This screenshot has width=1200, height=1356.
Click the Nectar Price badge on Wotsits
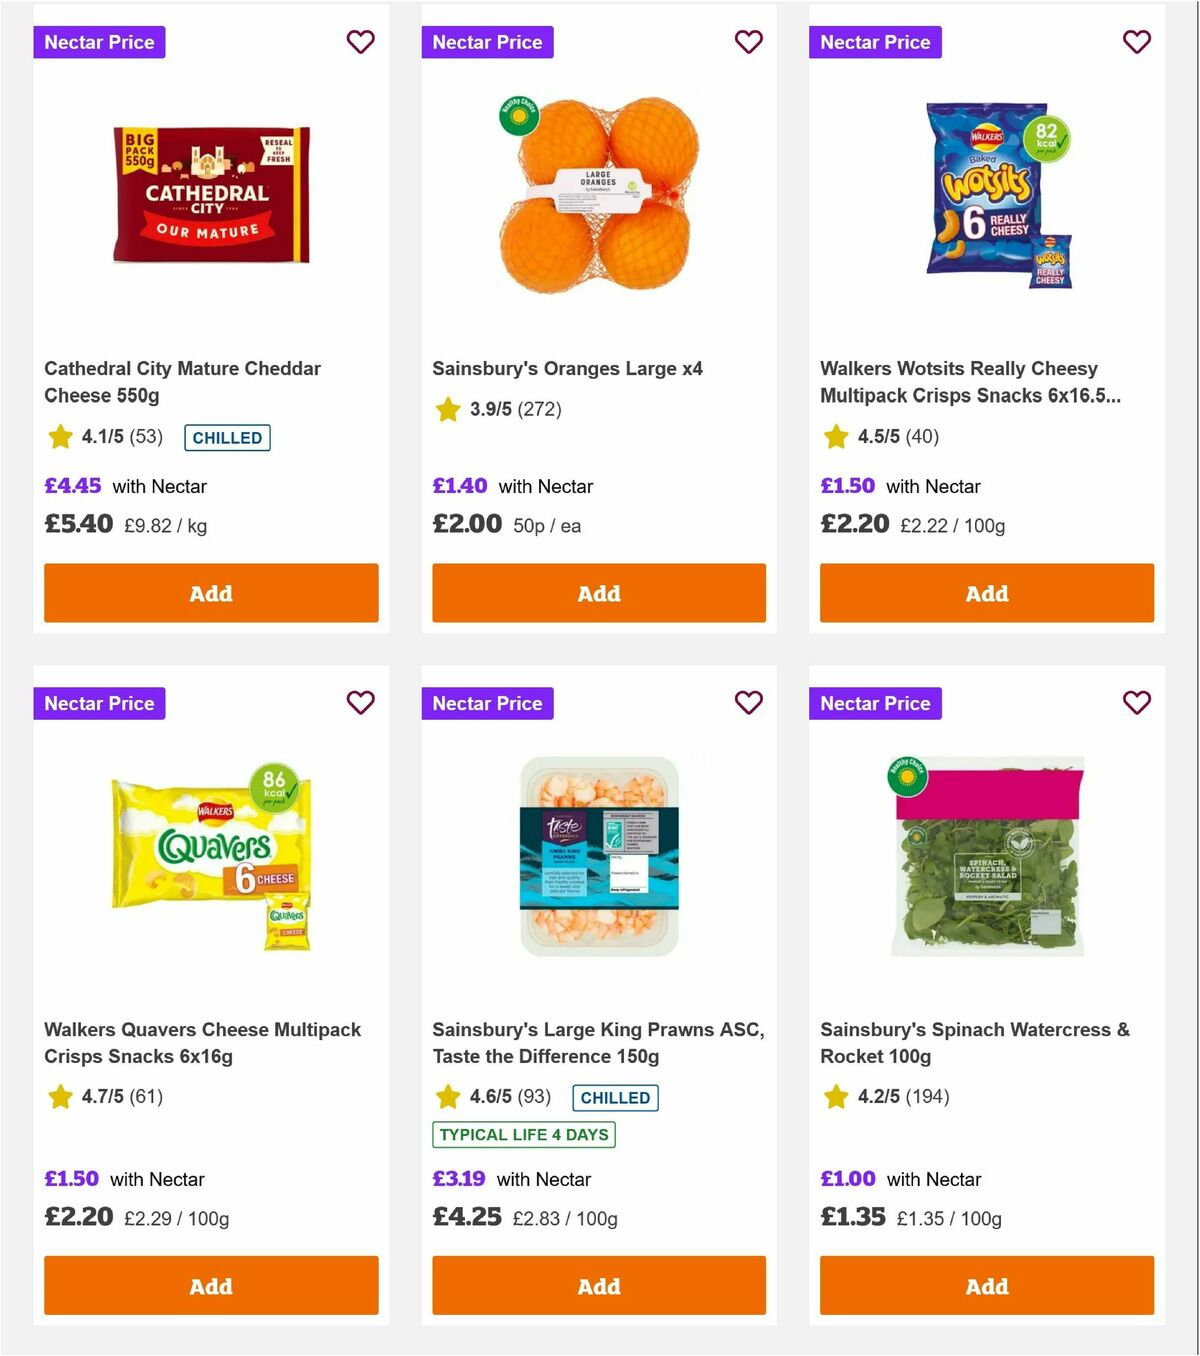[x=875, y=42]
